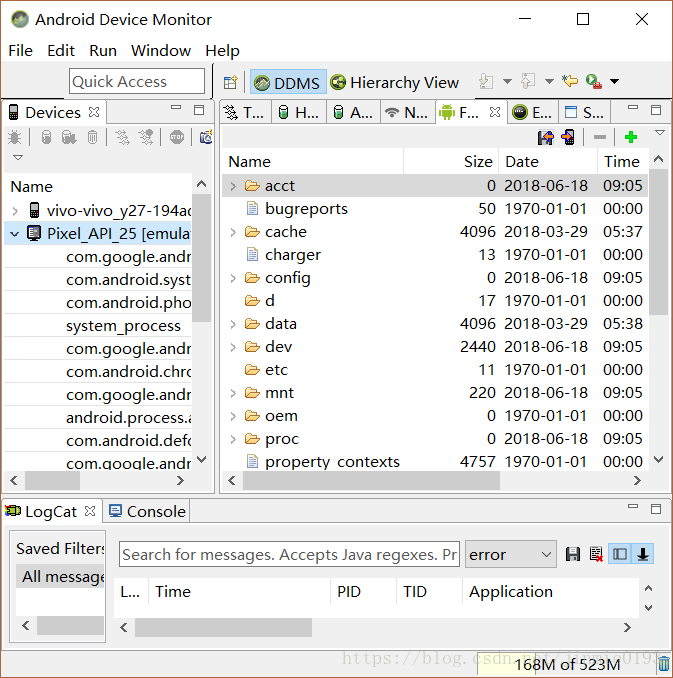The image size is (673, 678).
Task: Select the bugreports file row
Action: pos(434,209)
